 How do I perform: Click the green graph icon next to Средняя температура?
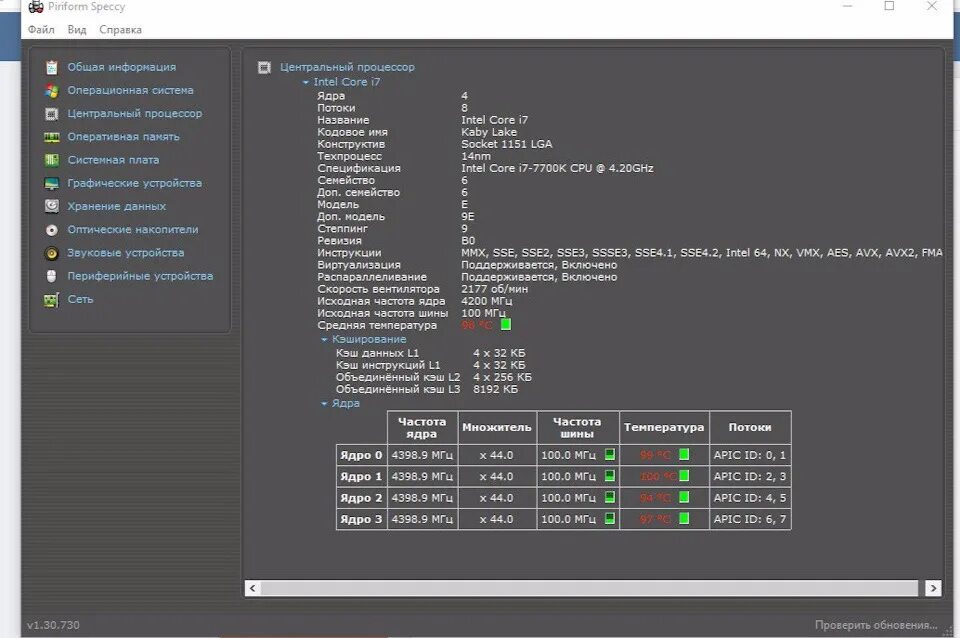tap(506, 325)
